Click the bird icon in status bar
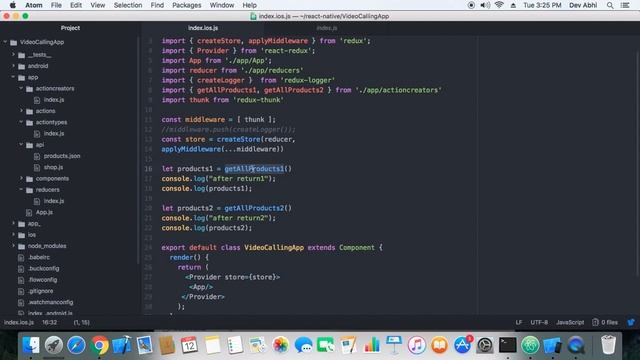The height and width of the screenshot is (360, 640). [631, 322]
